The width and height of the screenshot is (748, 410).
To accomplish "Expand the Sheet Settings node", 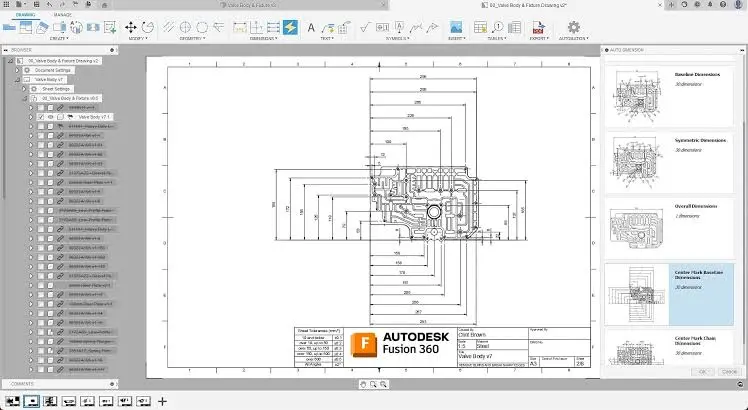I will [x=24, y=89].
